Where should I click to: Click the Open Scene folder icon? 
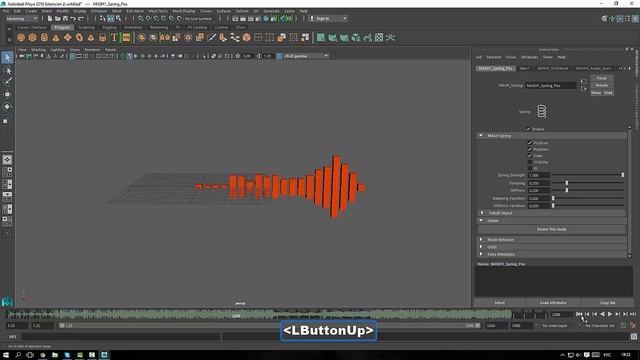click(58, 18)
